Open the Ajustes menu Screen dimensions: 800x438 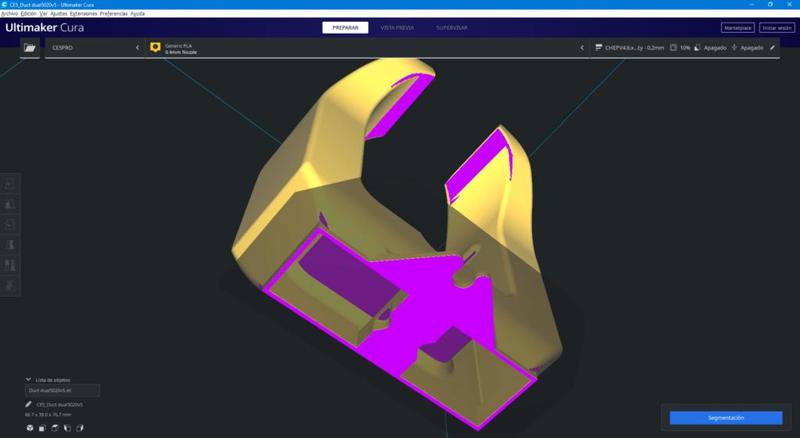coord(59,14)
